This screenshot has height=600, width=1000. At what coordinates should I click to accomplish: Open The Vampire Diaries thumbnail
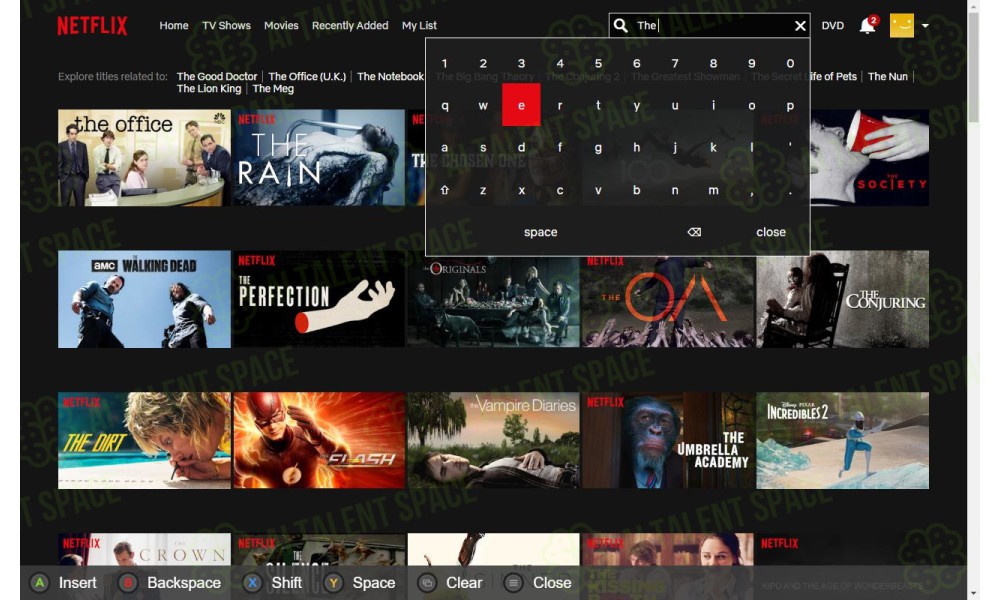click(493, 441)
